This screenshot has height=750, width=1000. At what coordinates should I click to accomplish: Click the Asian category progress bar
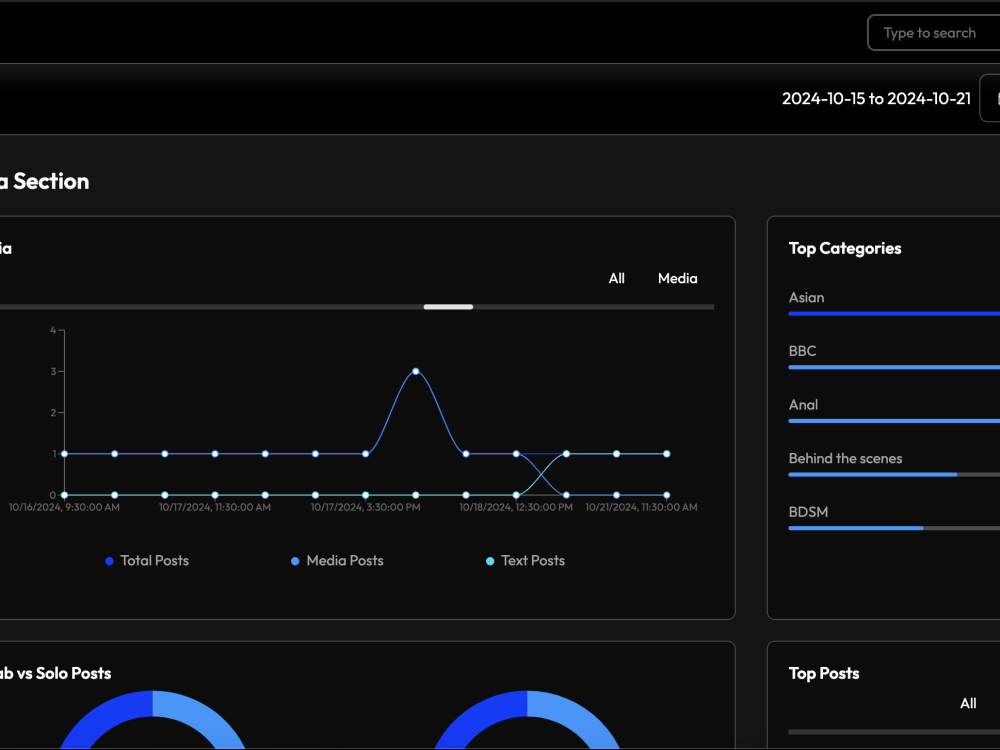(894, 313)
